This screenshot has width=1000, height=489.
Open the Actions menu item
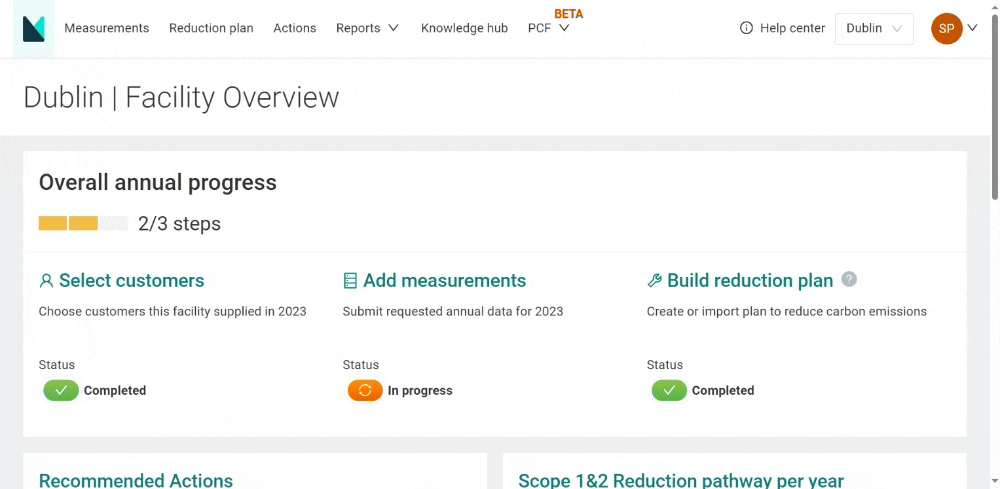click(295, 28)
